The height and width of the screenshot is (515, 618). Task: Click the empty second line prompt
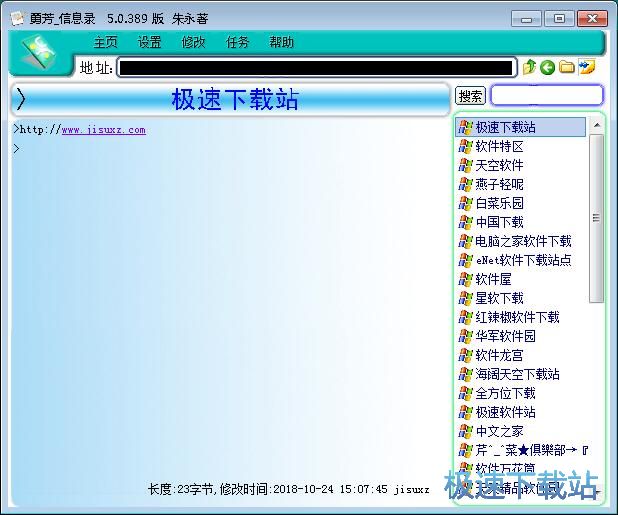(16, 149)
